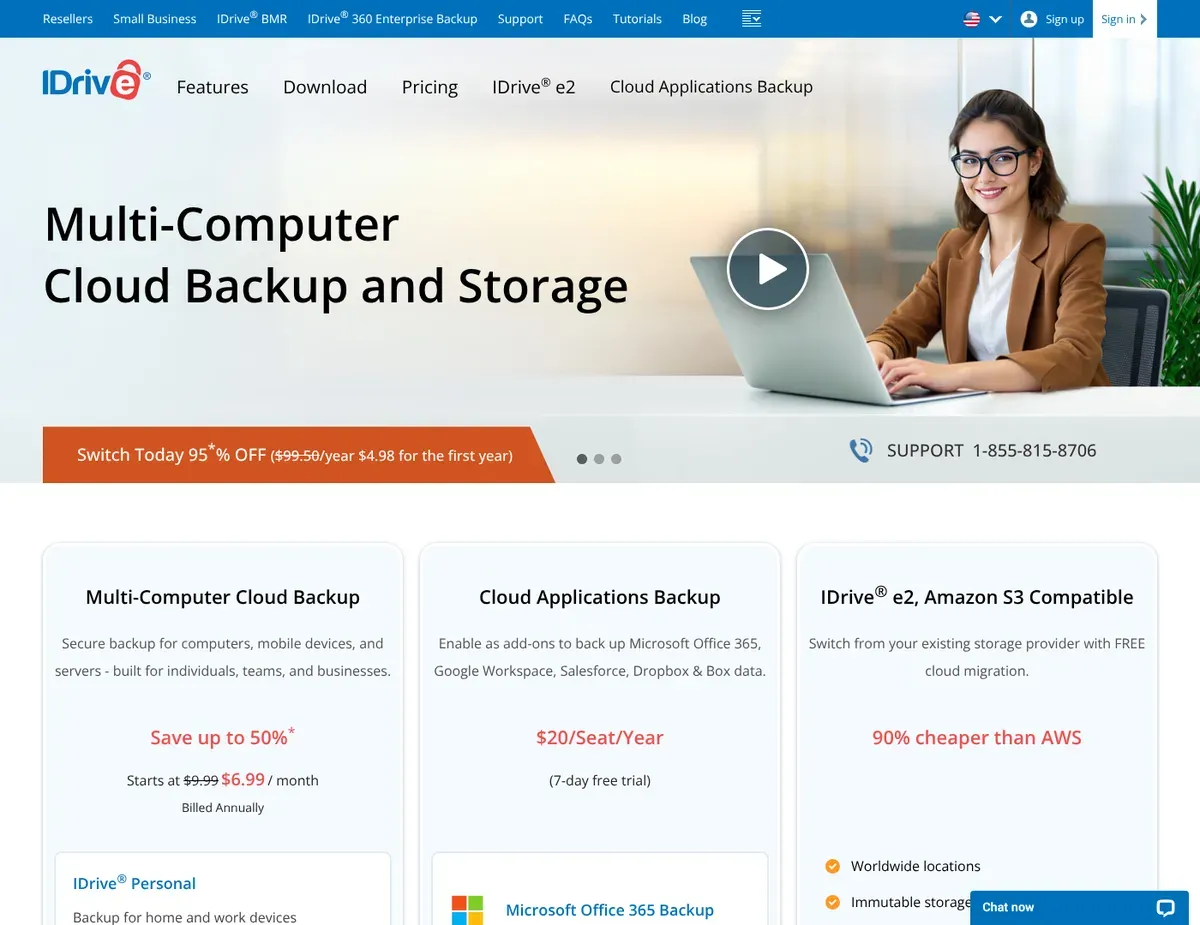This screenshot has width=1200, height=925.
Task: Click the $20/Seat/Year price text
Action: tap(600, 738)
